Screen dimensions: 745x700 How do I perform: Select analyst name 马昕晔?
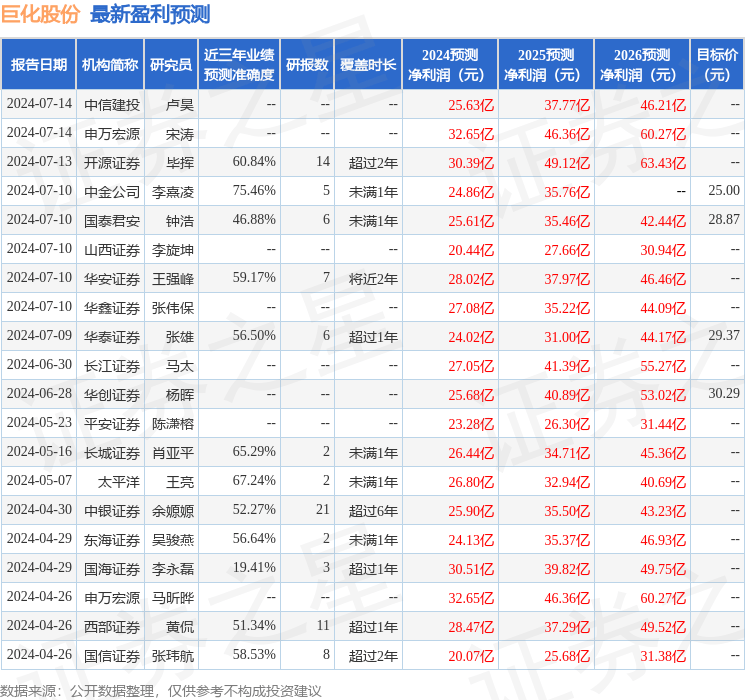click(x=173, y=598)
